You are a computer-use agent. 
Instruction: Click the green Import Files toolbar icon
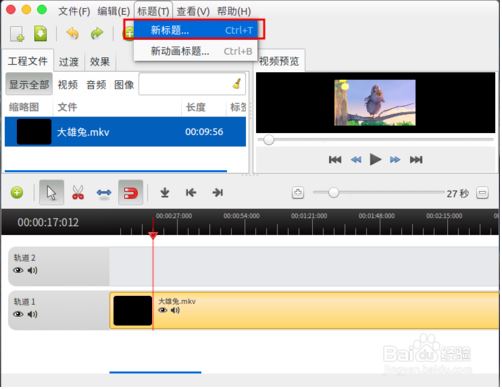(40, 34)
